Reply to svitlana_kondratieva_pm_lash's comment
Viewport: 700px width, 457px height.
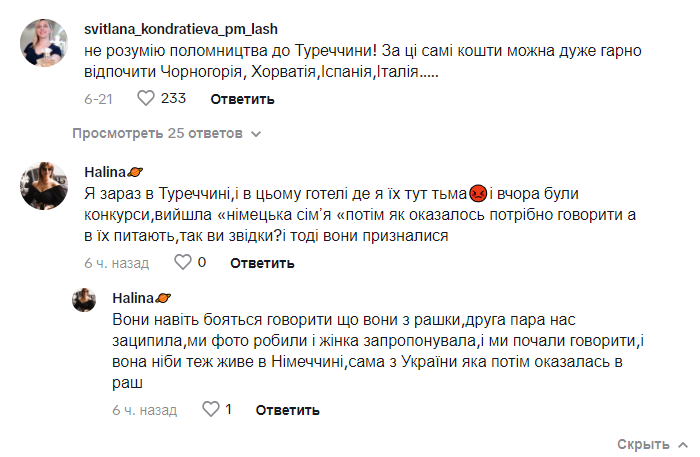(x=242, y=99)
